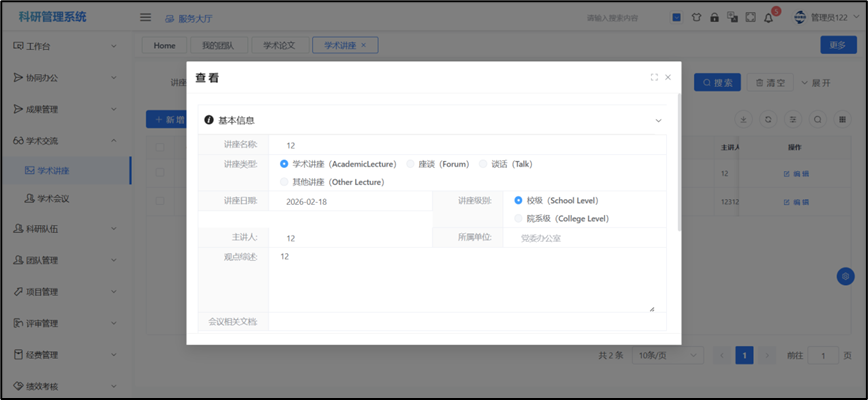Viewport: 868px width, 400px height.
Task: Maximize the 查看 dialog to fullscreen
Action: coord(654,77)
